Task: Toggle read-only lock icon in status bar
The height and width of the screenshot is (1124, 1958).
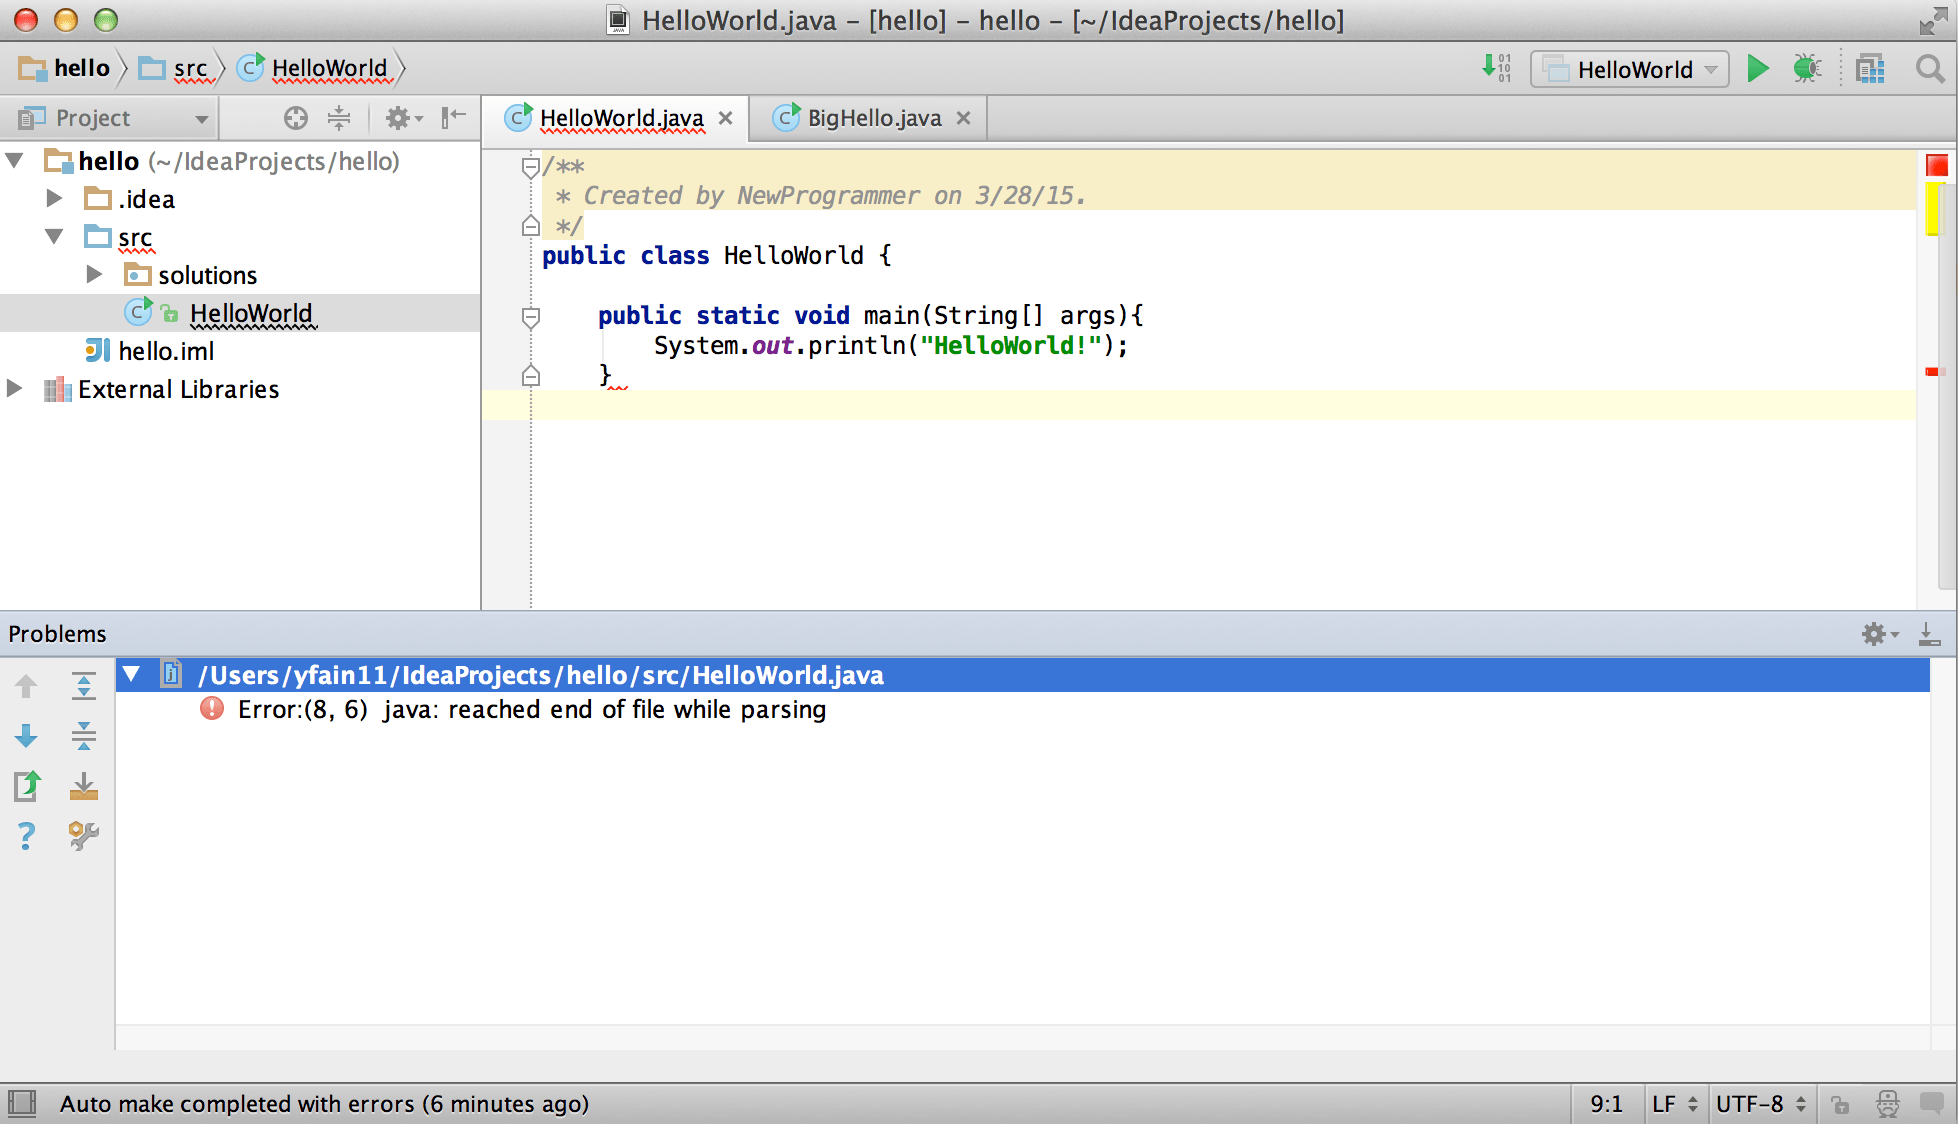Action: pyautogui.click(x=1840, y=1104)
